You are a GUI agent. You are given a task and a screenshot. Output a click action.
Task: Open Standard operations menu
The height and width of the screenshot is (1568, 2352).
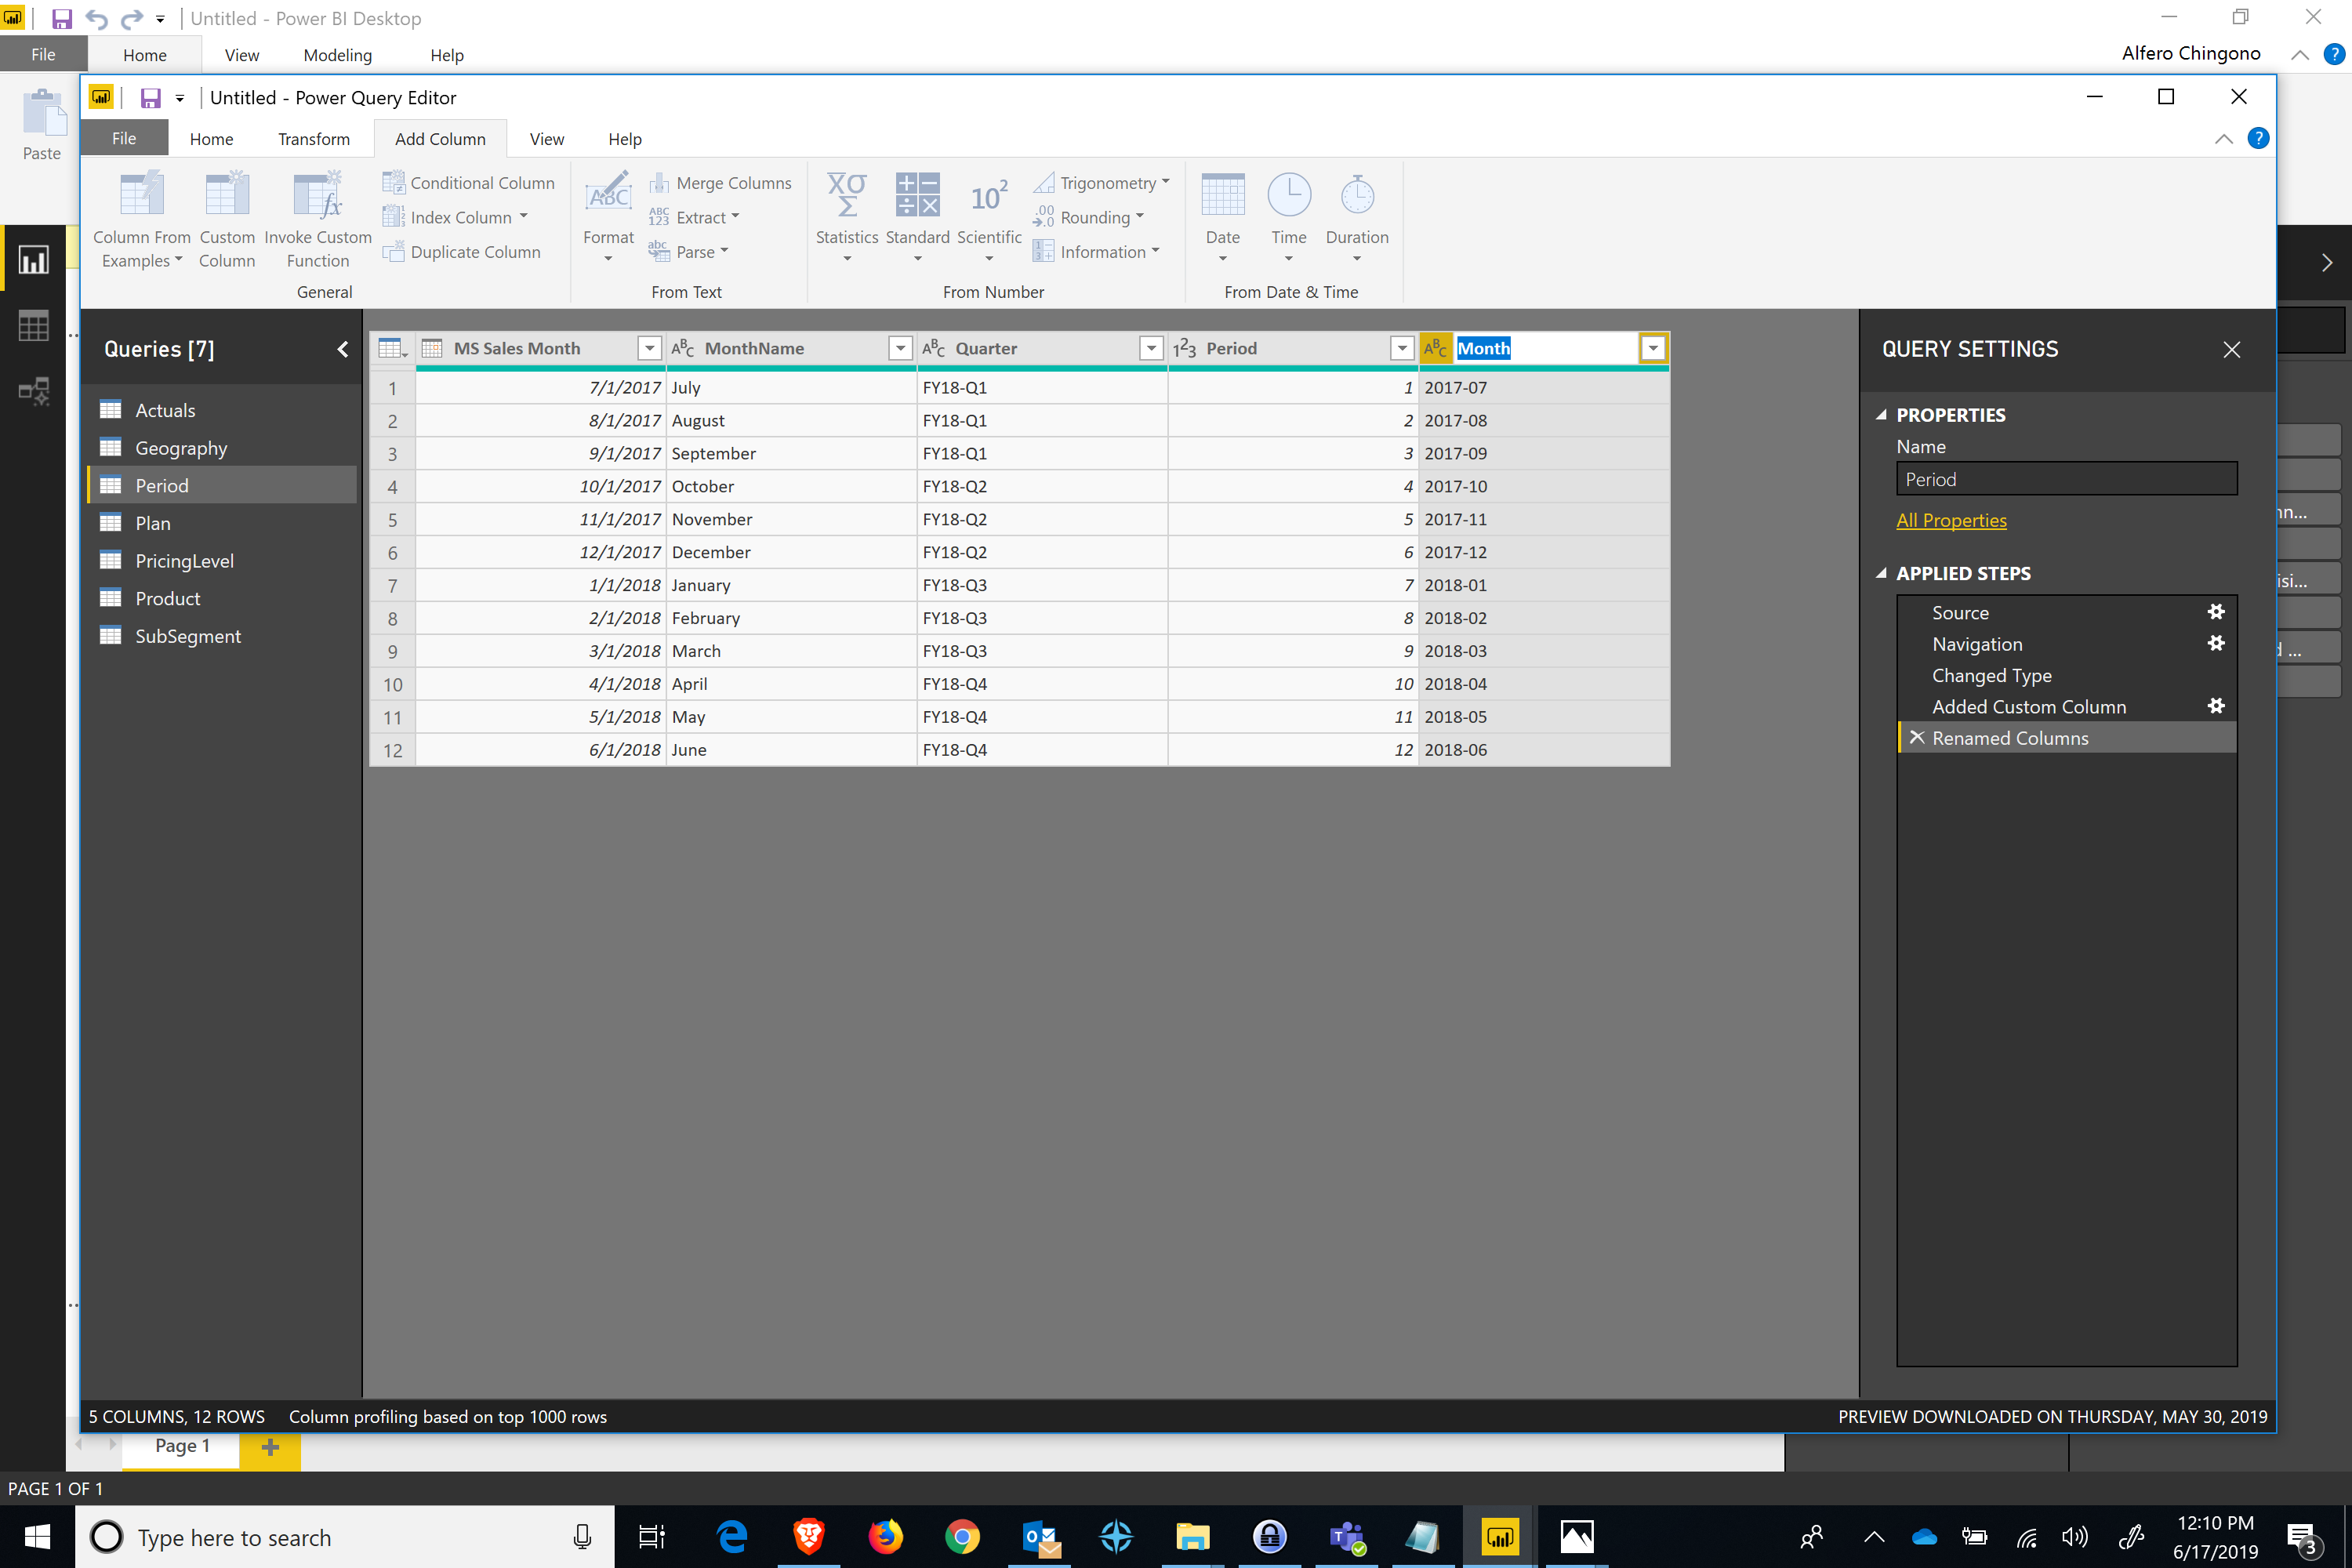[917, 219]
